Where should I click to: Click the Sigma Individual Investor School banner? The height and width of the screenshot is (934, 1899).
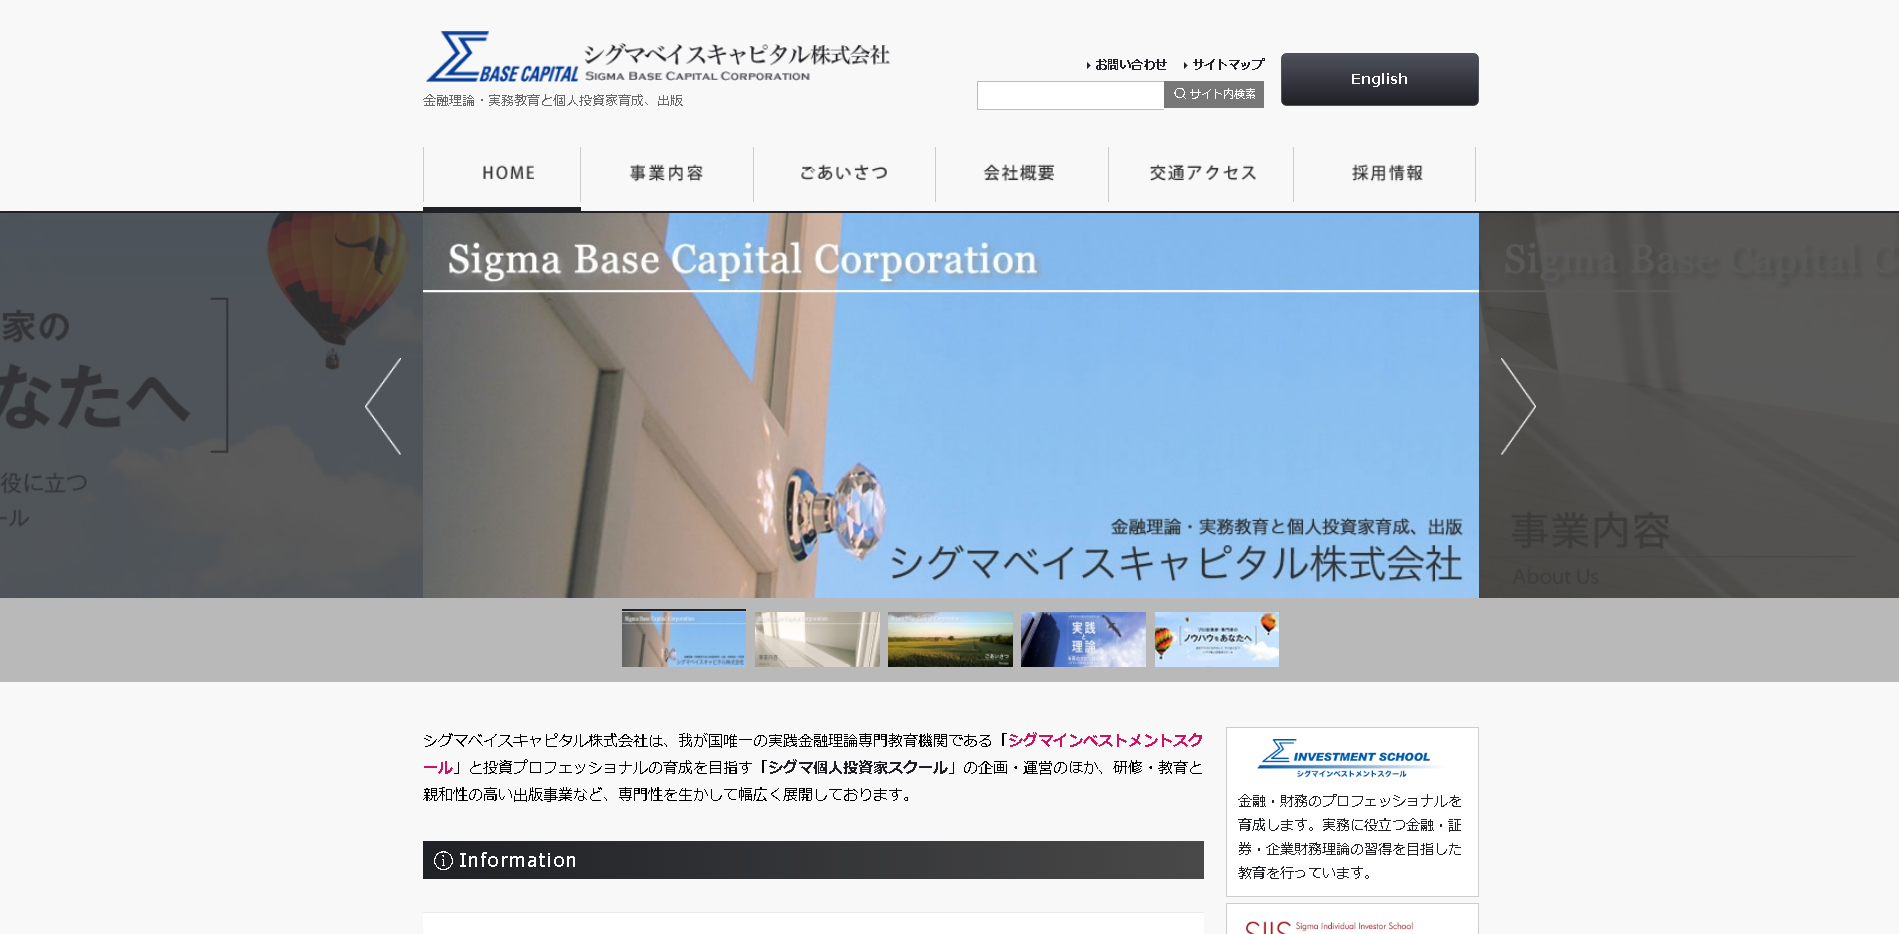click(1352, 920)
